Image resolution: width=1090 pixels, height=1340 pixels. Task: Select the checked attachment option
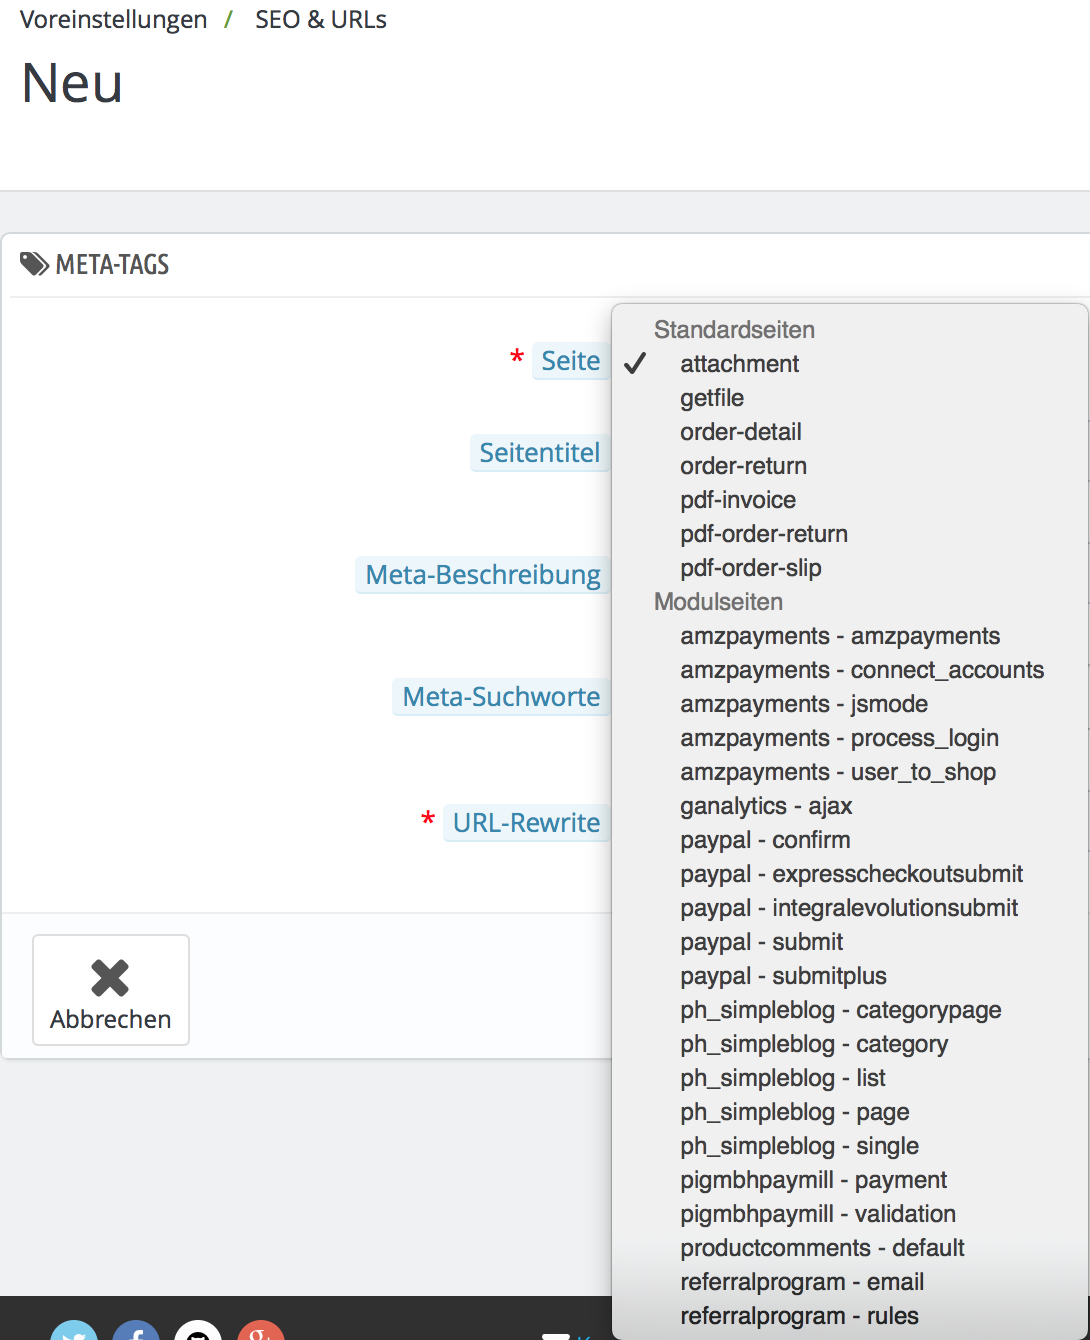click(739, 364)
